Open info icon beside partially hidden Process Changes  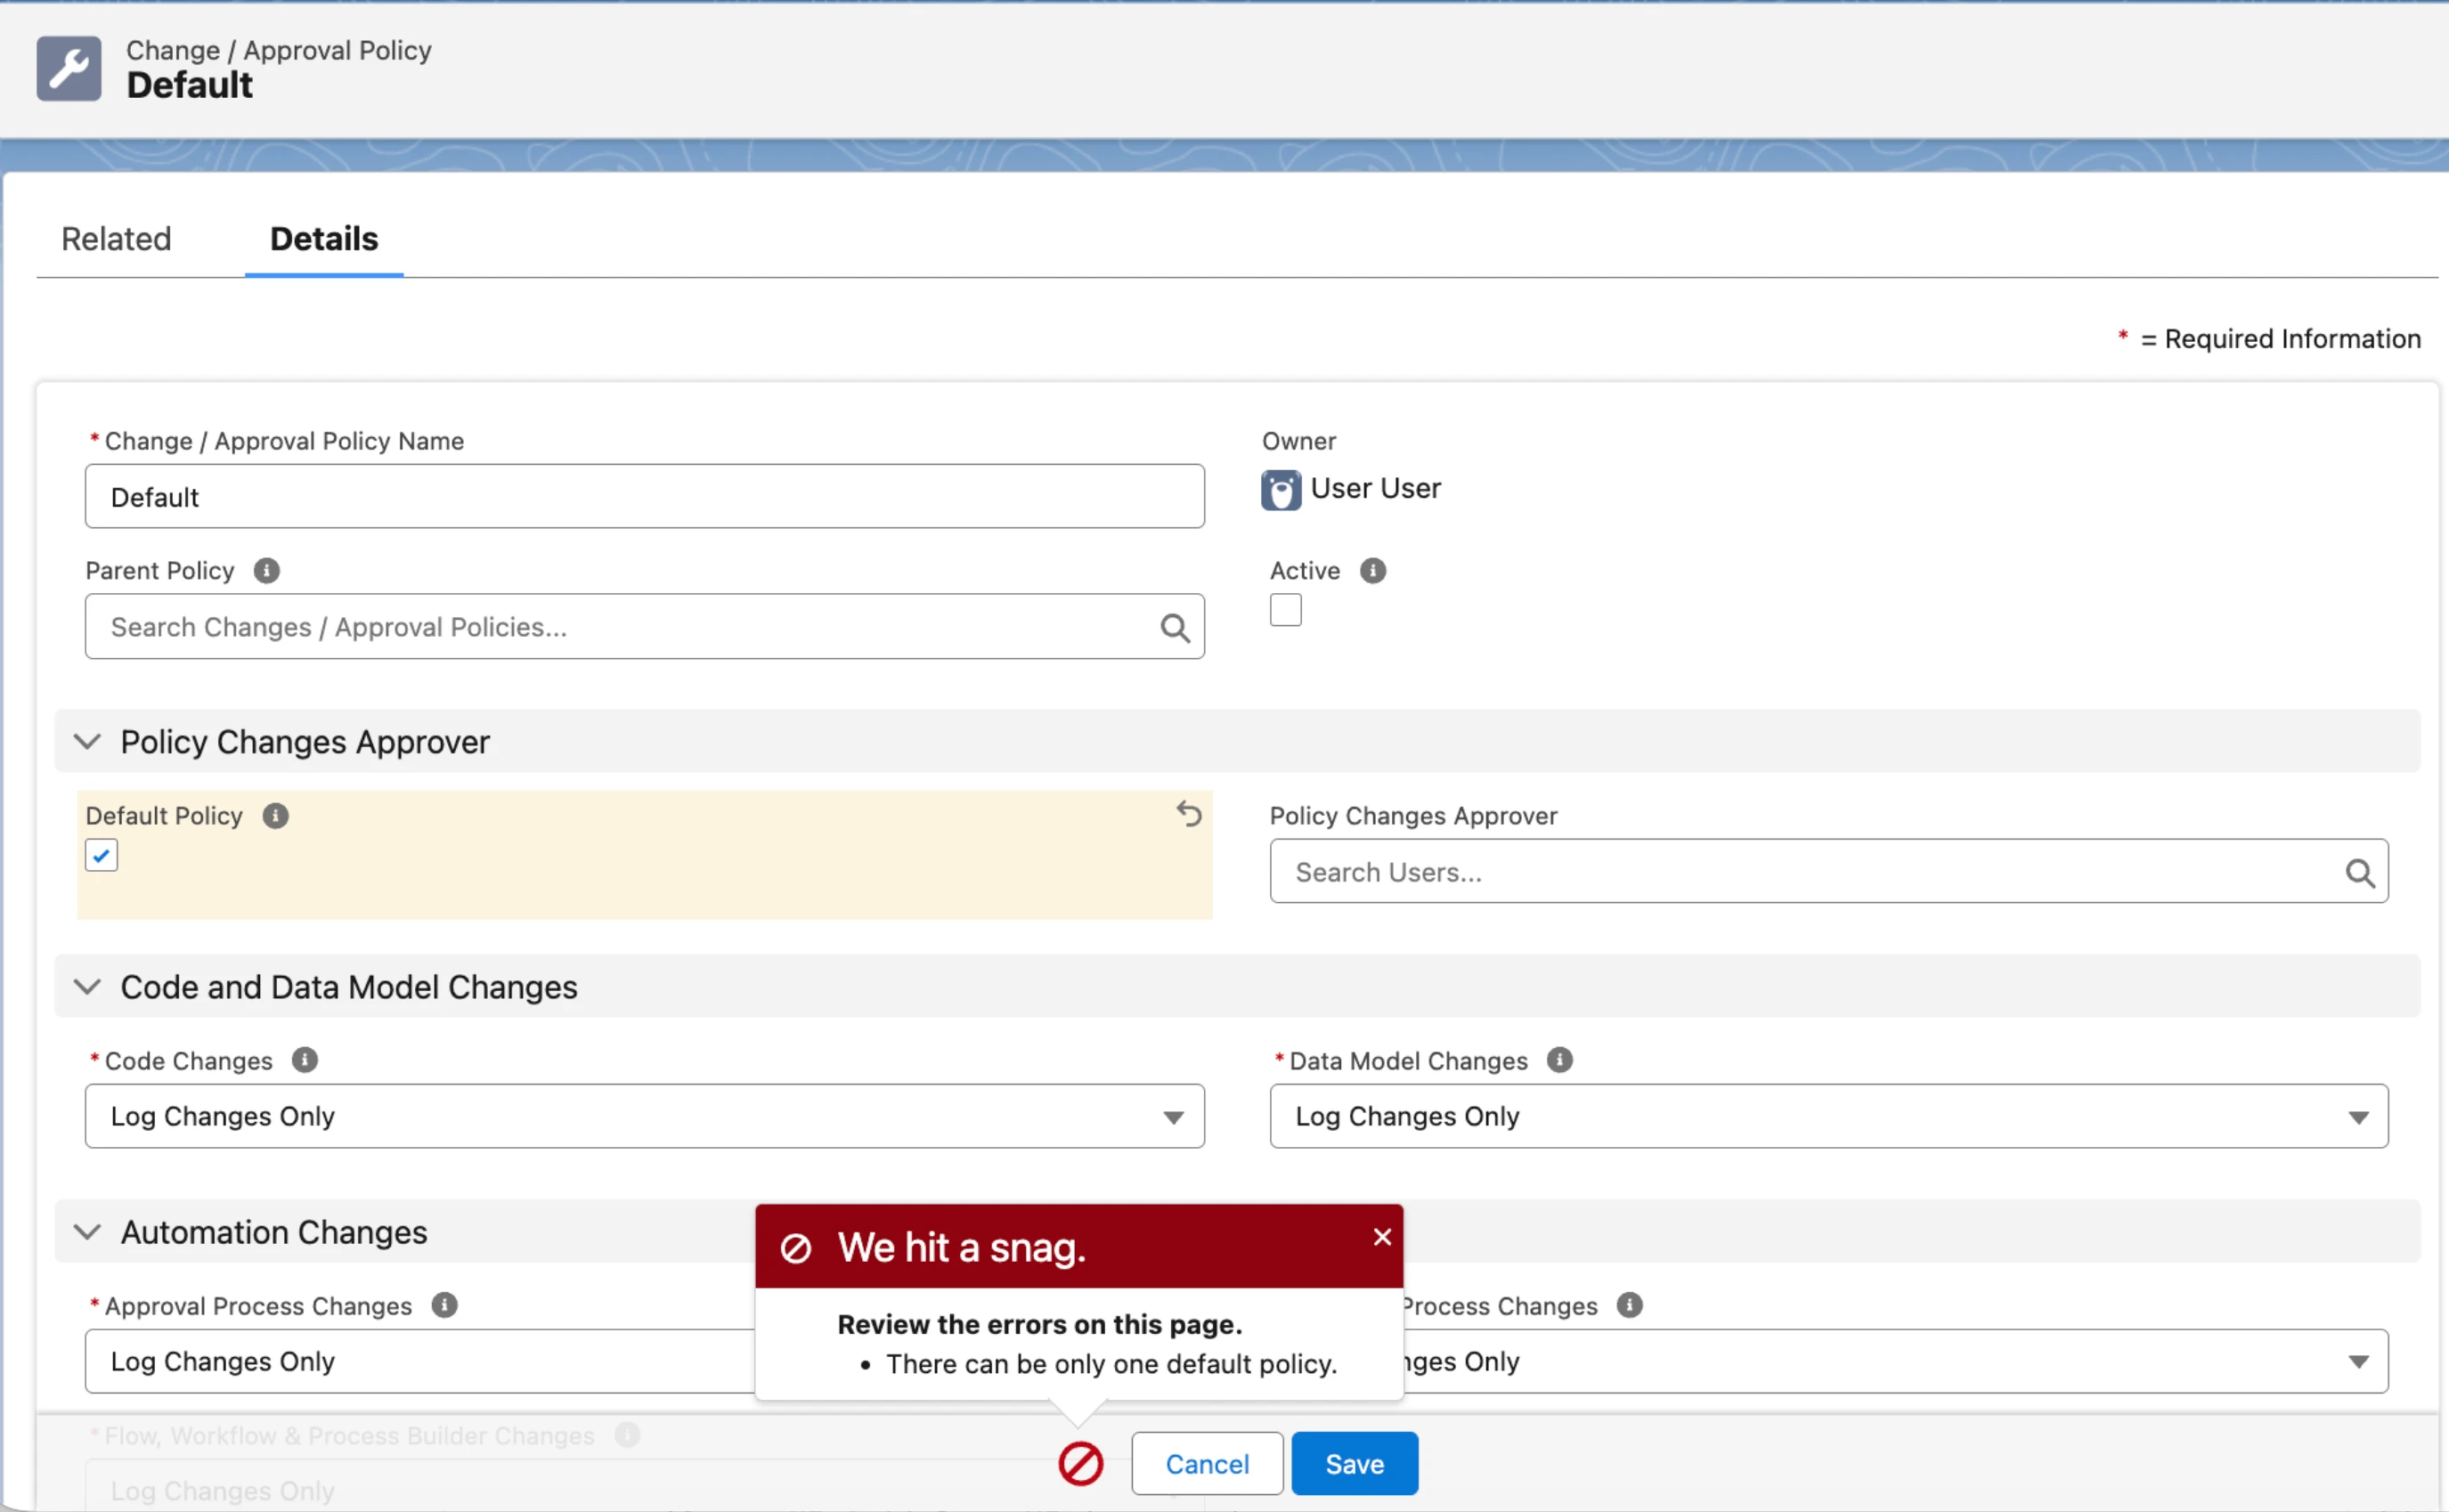click(1630, 1305)
